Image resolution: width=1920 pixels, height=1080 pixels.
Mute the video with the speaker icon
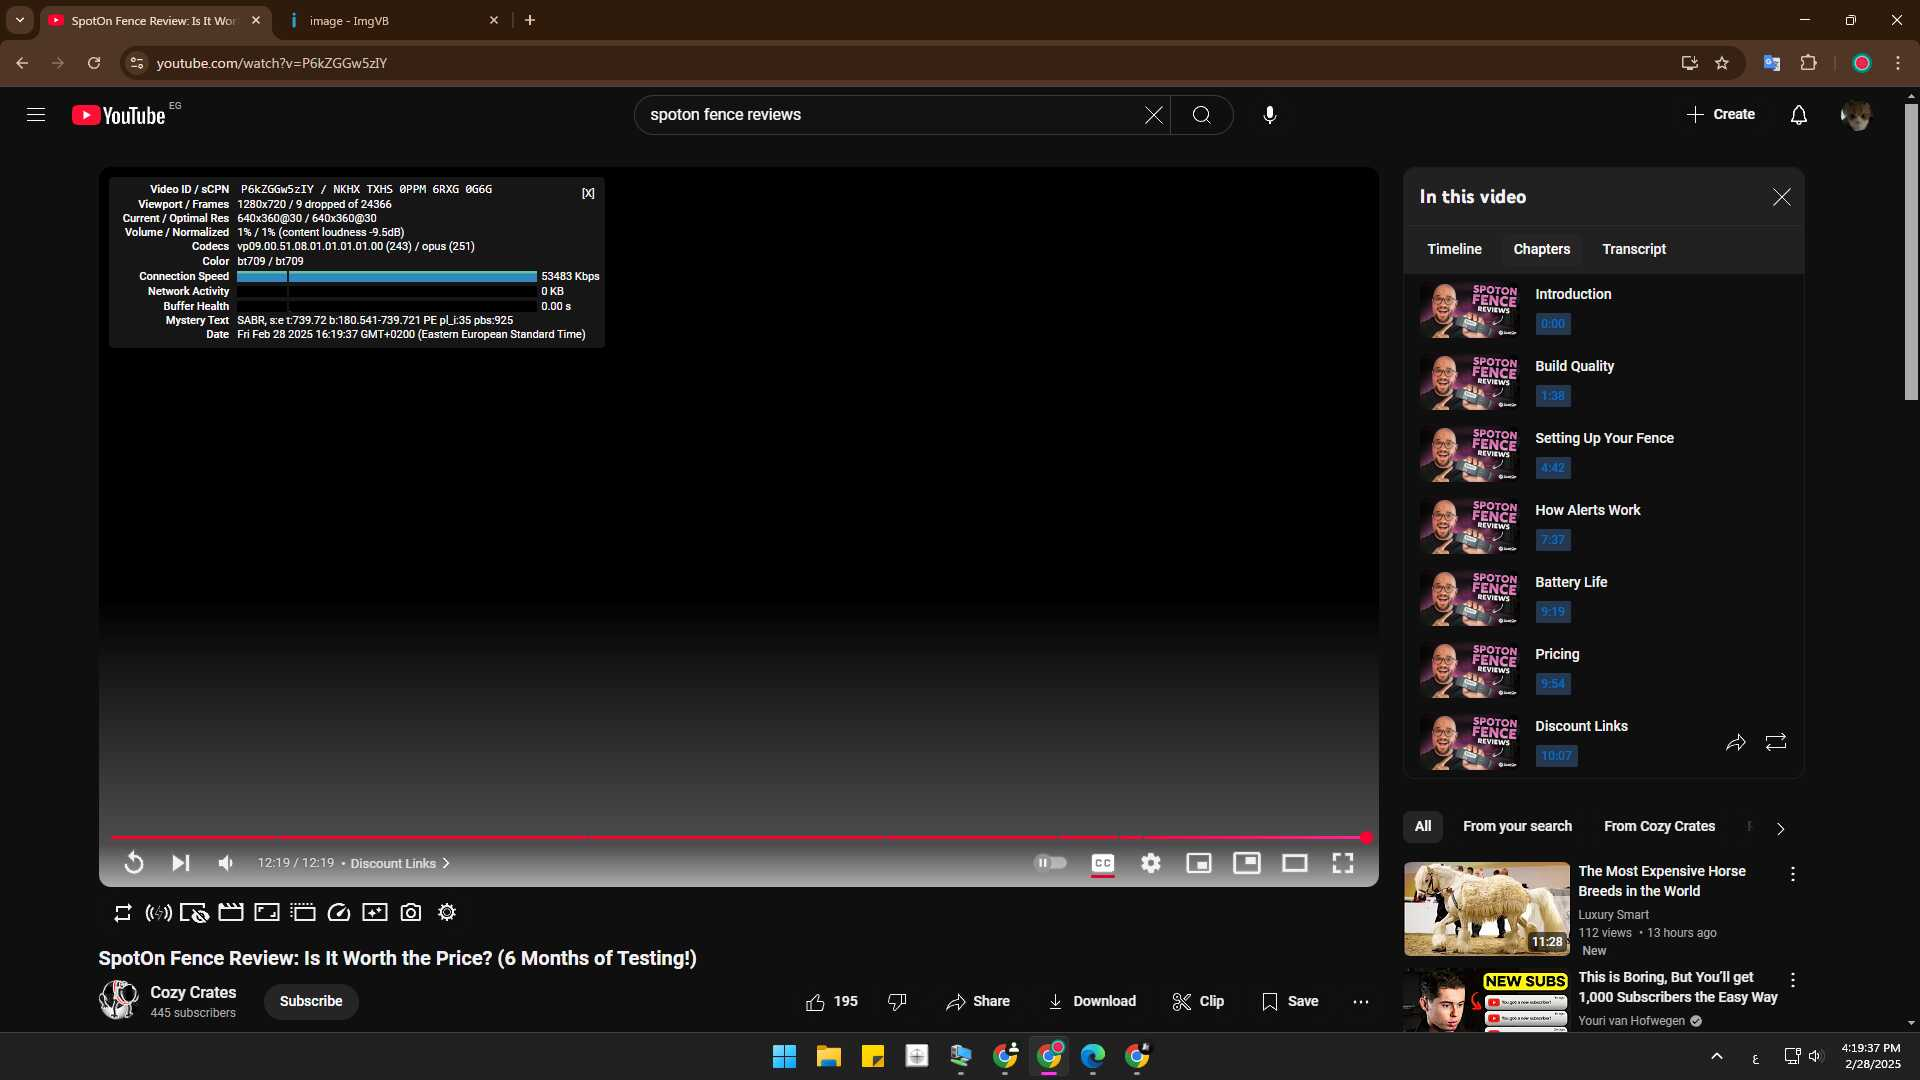click(226, 863)
